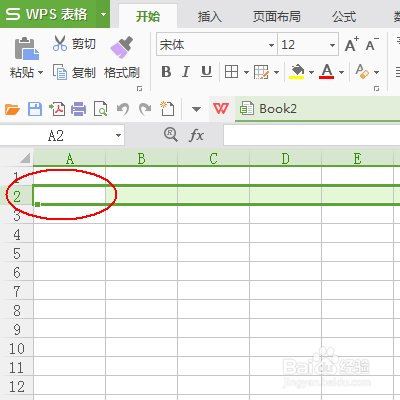Click the draw border table icon

[261, 72]
